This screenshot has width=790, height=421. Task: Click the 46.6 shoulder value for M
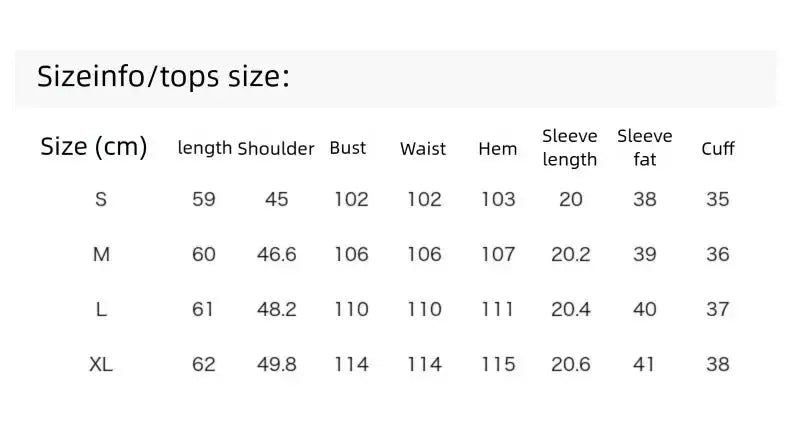click(x=277, y=254)
